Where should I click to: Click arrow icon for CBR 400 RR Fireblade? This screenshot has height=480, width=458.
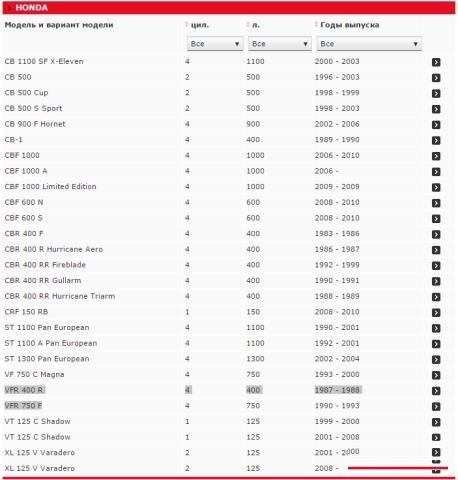pos(436,266)
